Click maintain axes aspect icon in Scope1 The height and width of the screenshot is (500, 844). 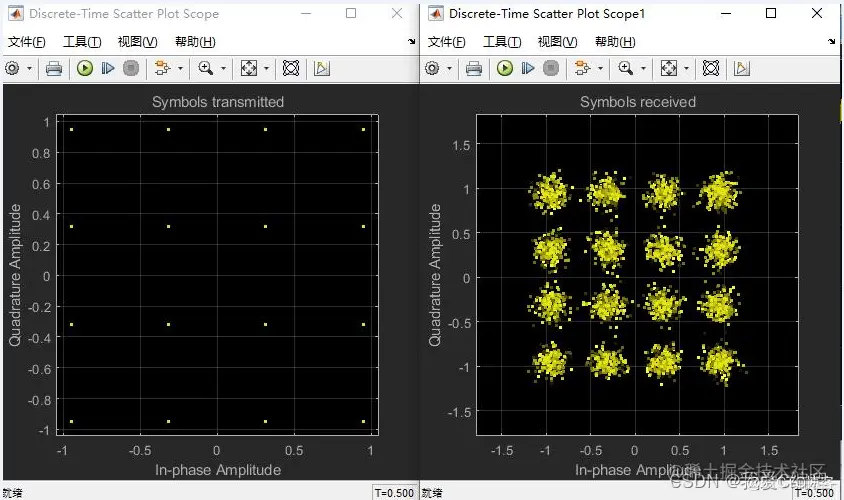pyautogui.click(x=711, y=68)
